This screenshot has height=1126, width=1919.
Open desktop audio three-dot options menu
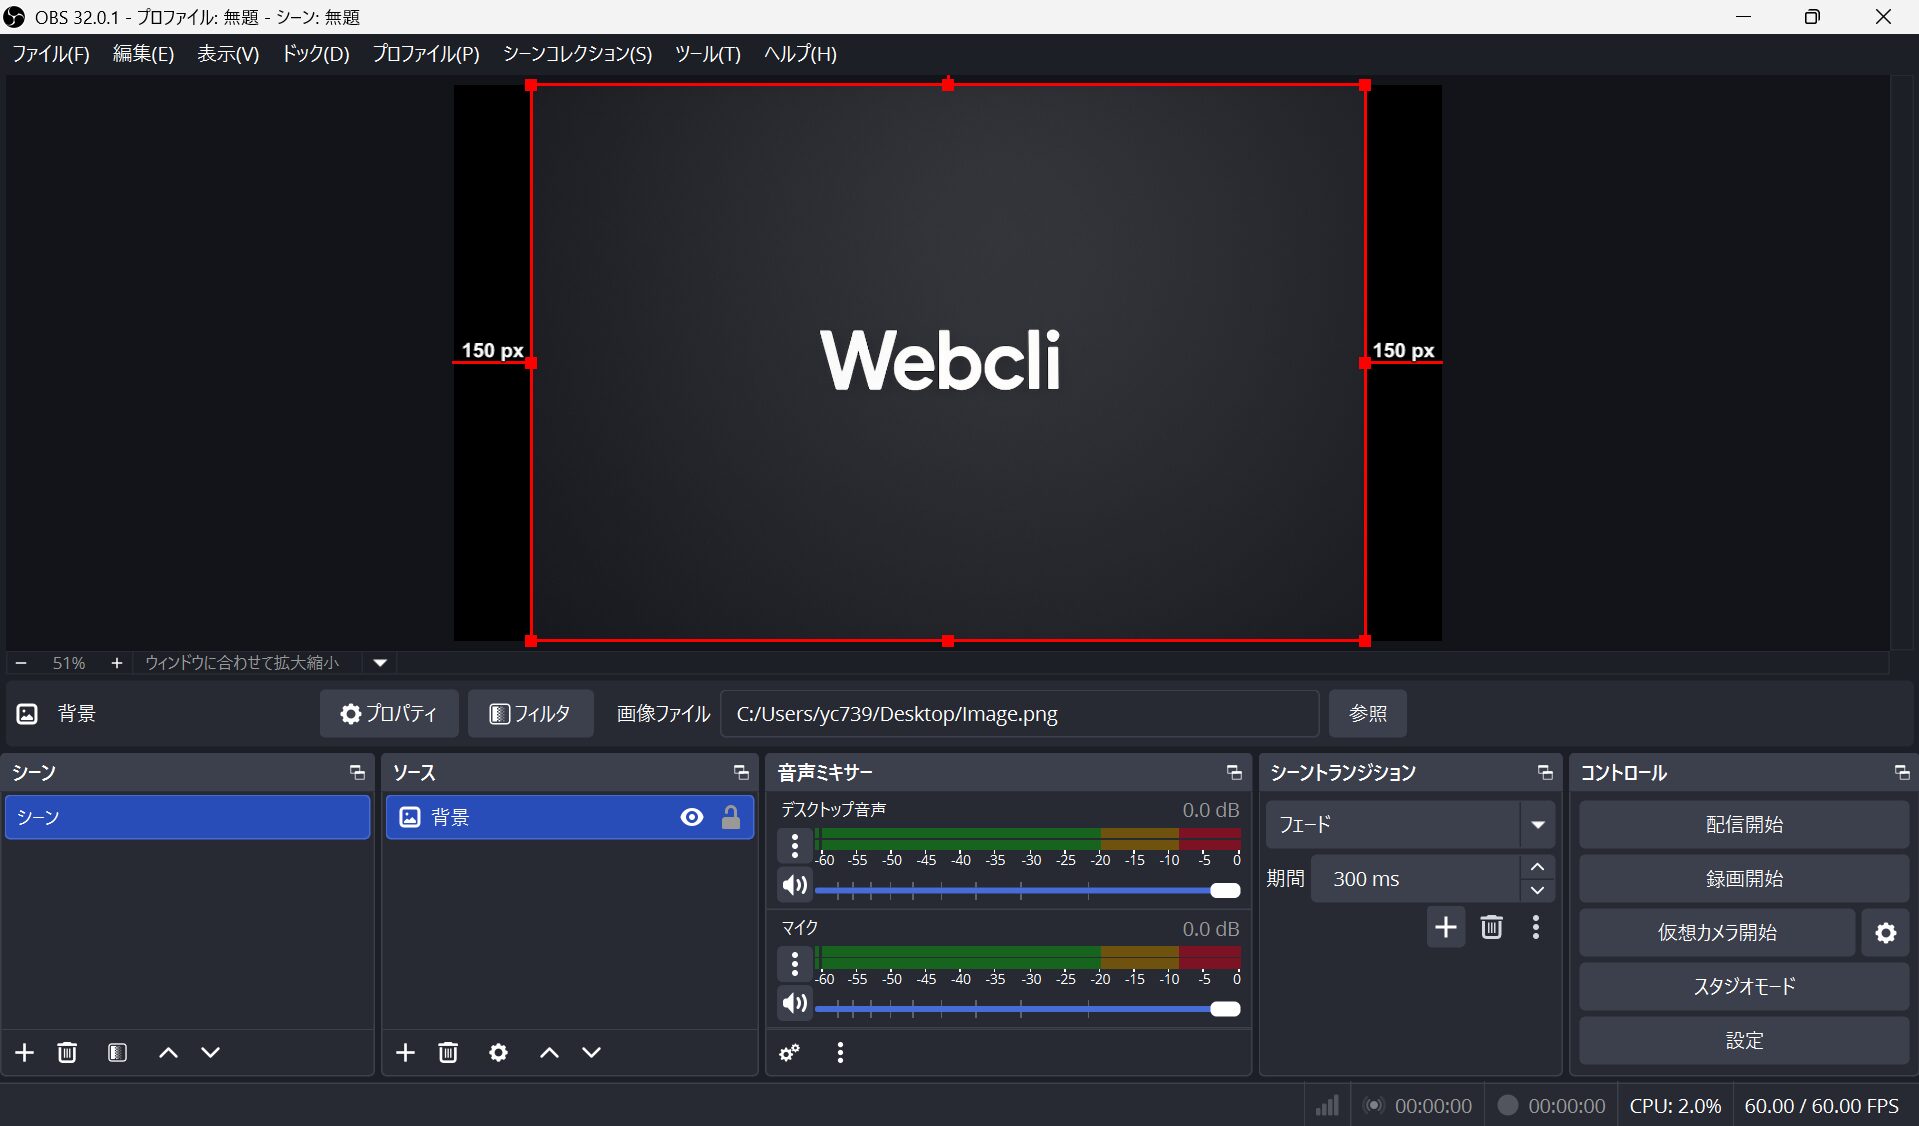[x=795, y=846]
